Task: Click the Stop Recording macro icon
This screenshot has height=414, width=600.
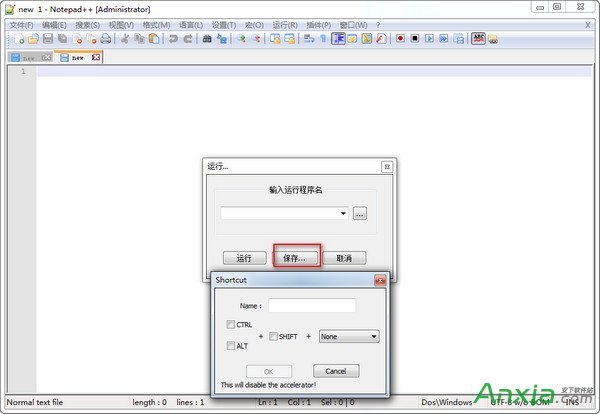Action: pyautogui.click(x=415, y=39)
